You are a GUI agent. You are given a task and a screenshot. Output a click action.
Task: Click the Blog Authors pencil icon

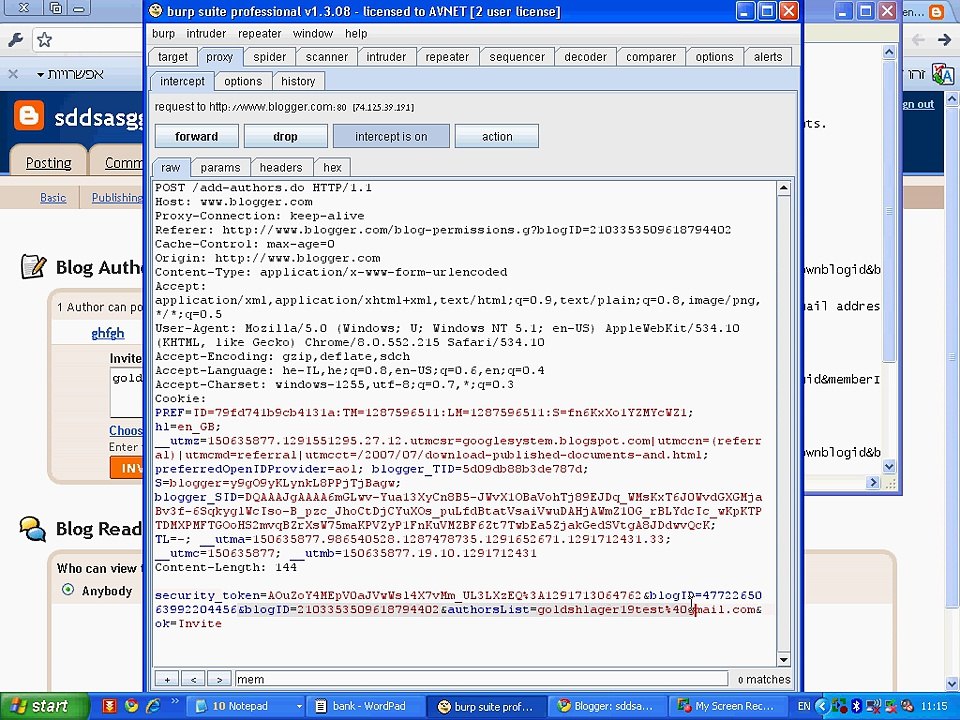click(33, 267)
